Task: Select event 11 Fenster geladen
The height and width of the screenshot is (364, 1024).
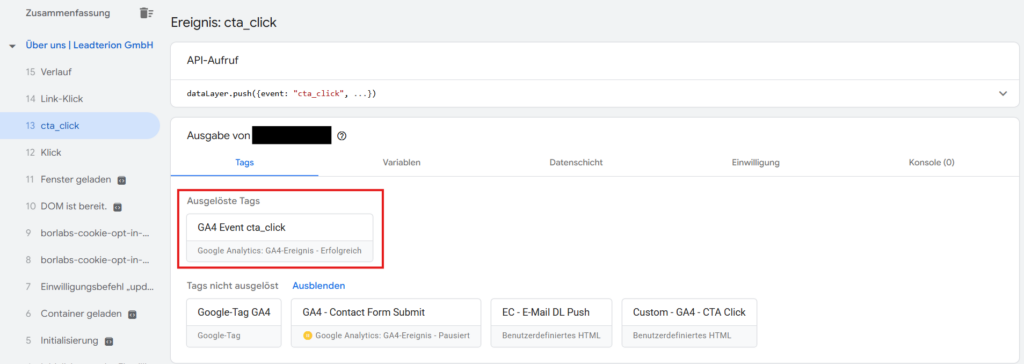Action: (x=80, y=179)
